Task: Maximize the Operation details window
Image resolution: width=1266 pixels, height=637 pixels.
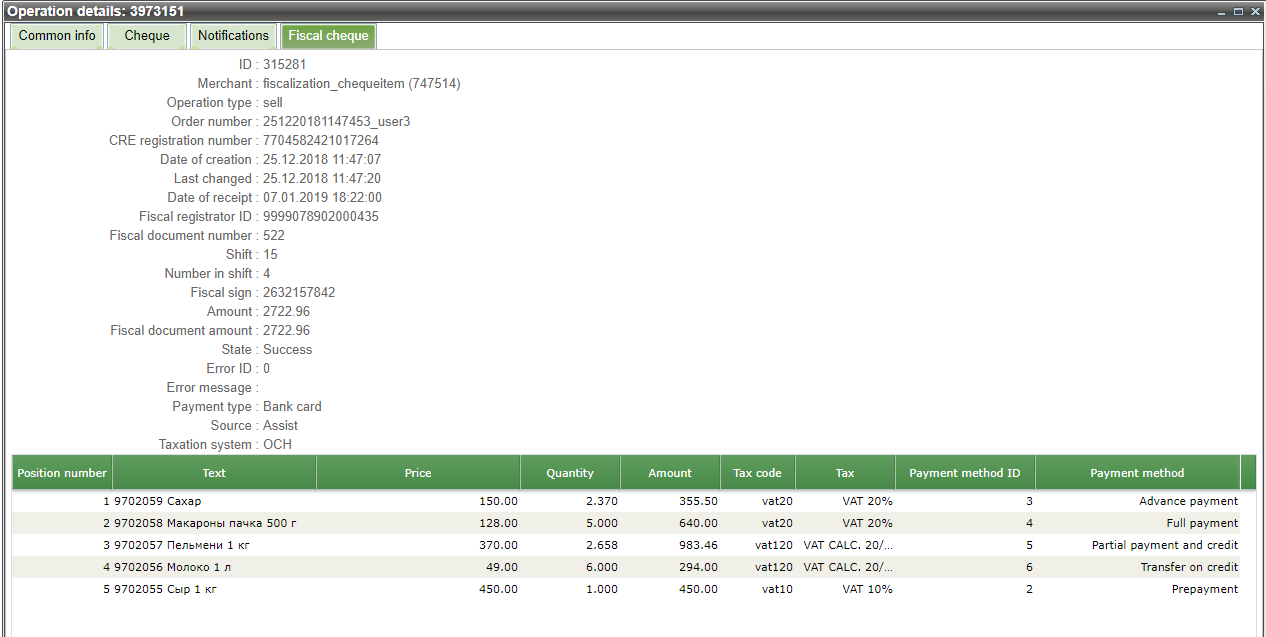Action: 1238,11
